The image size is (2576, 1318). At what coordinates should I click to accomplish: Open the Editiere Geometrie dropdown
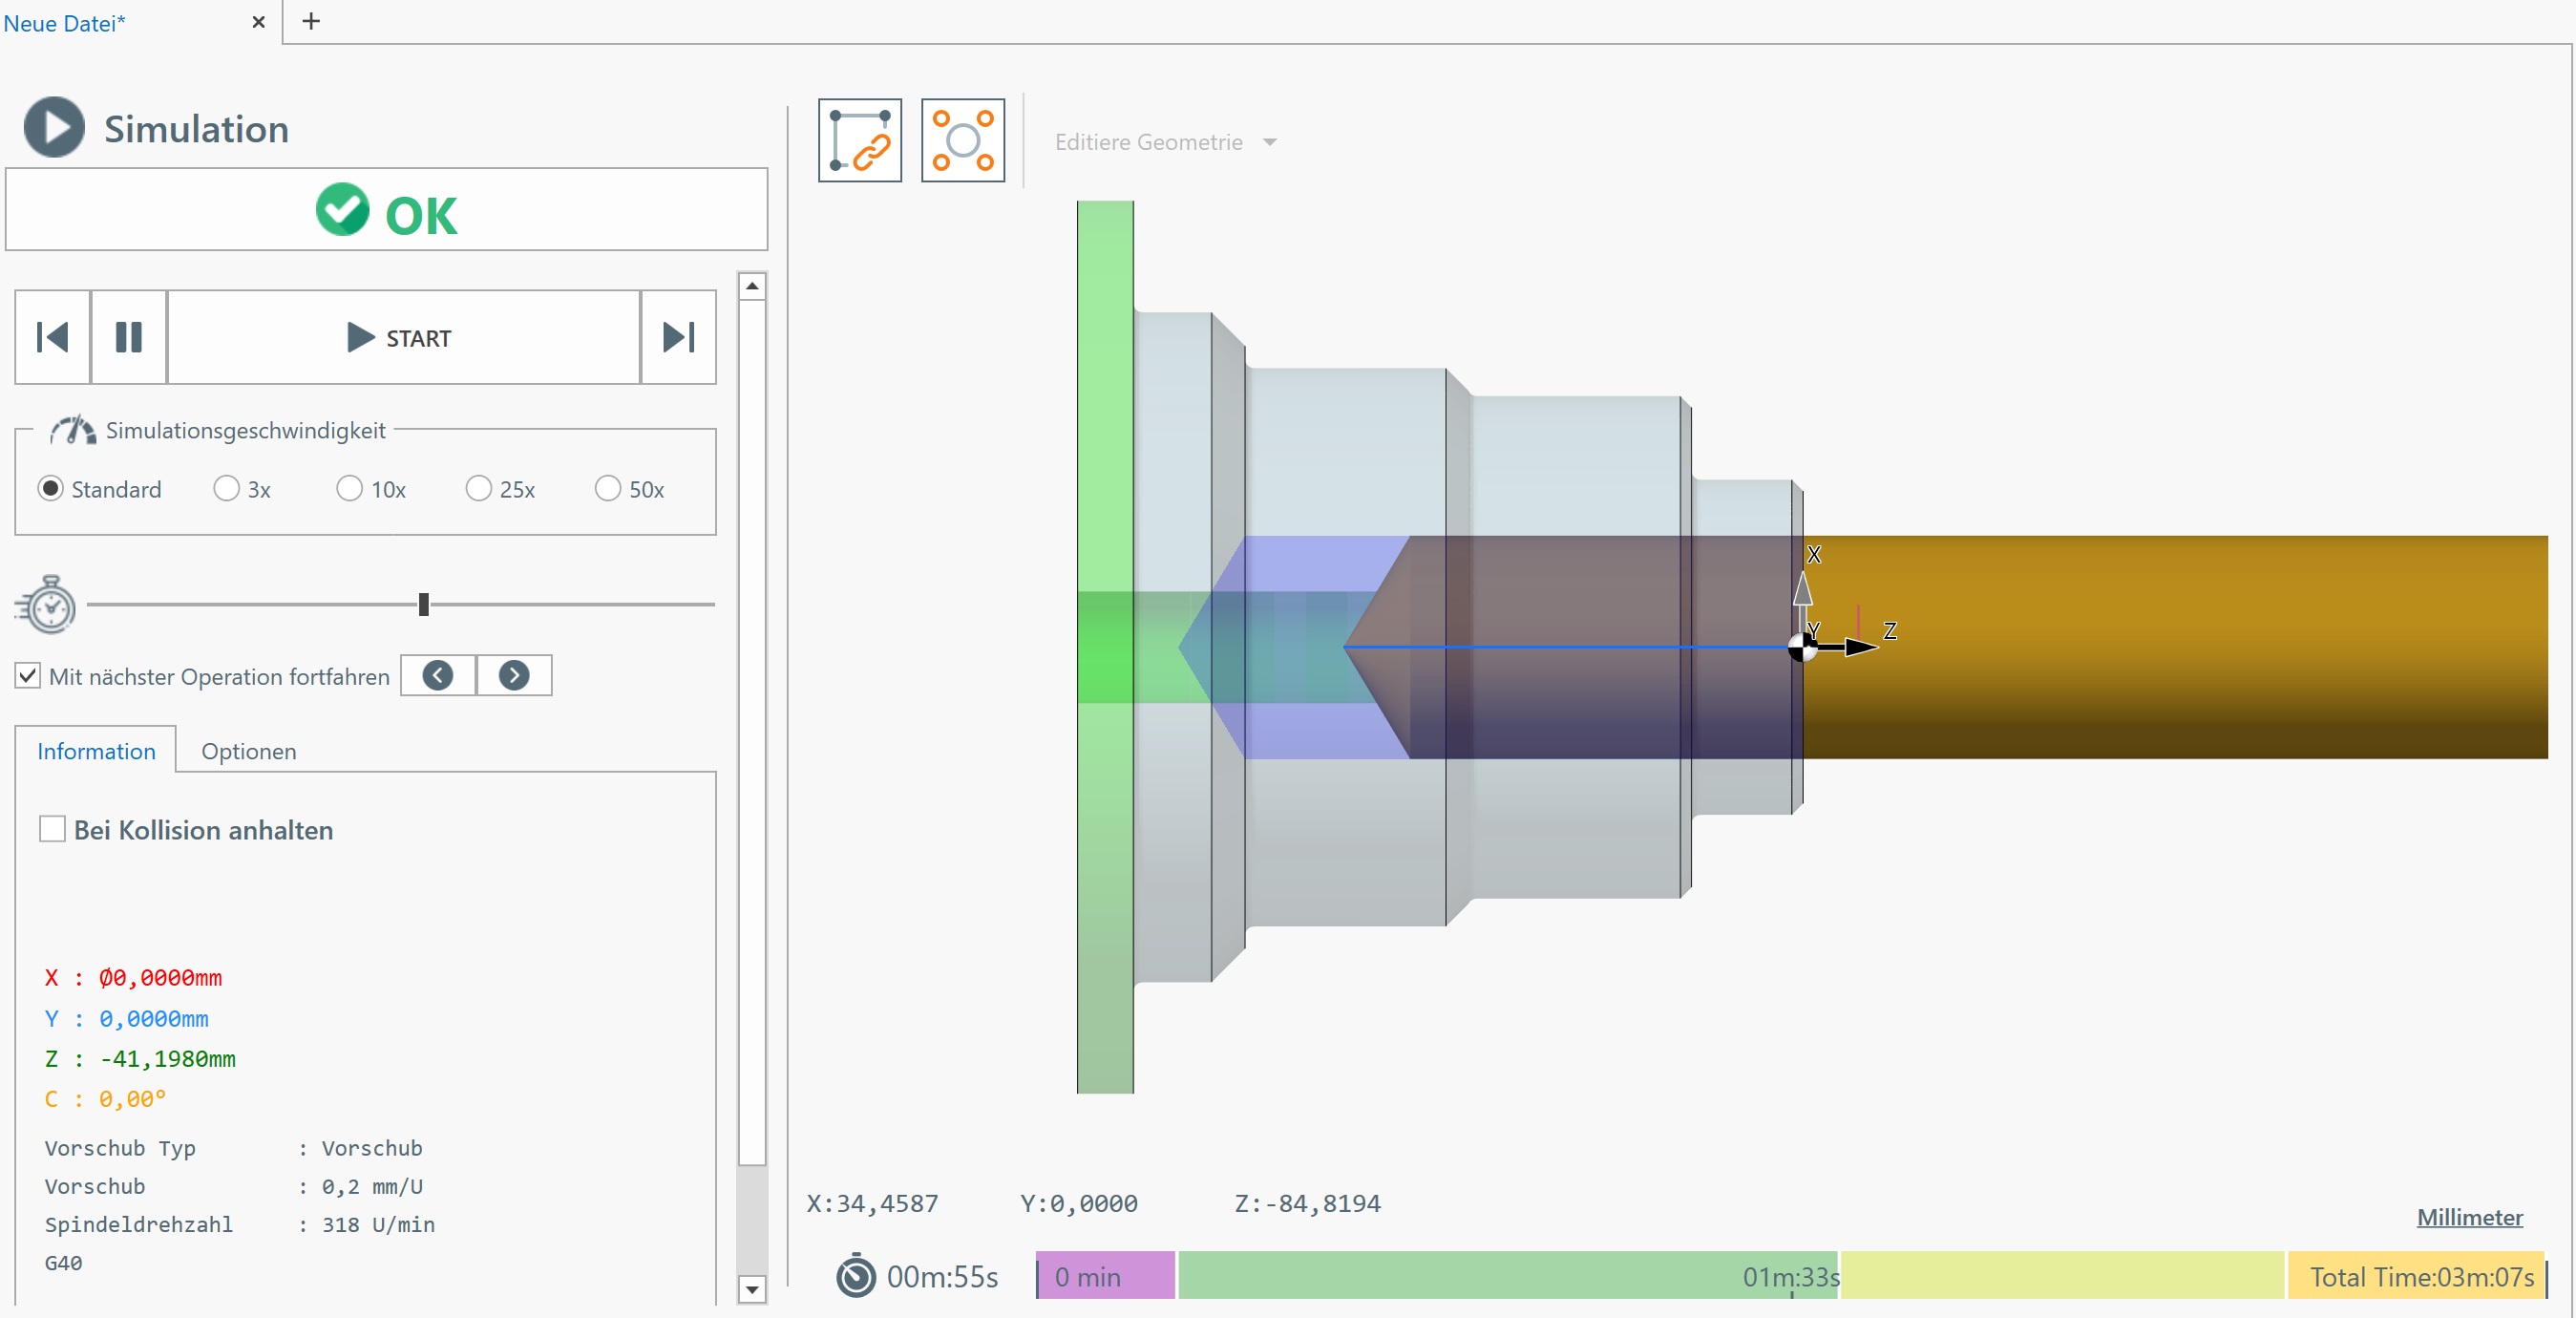(x=1164, y=142)
